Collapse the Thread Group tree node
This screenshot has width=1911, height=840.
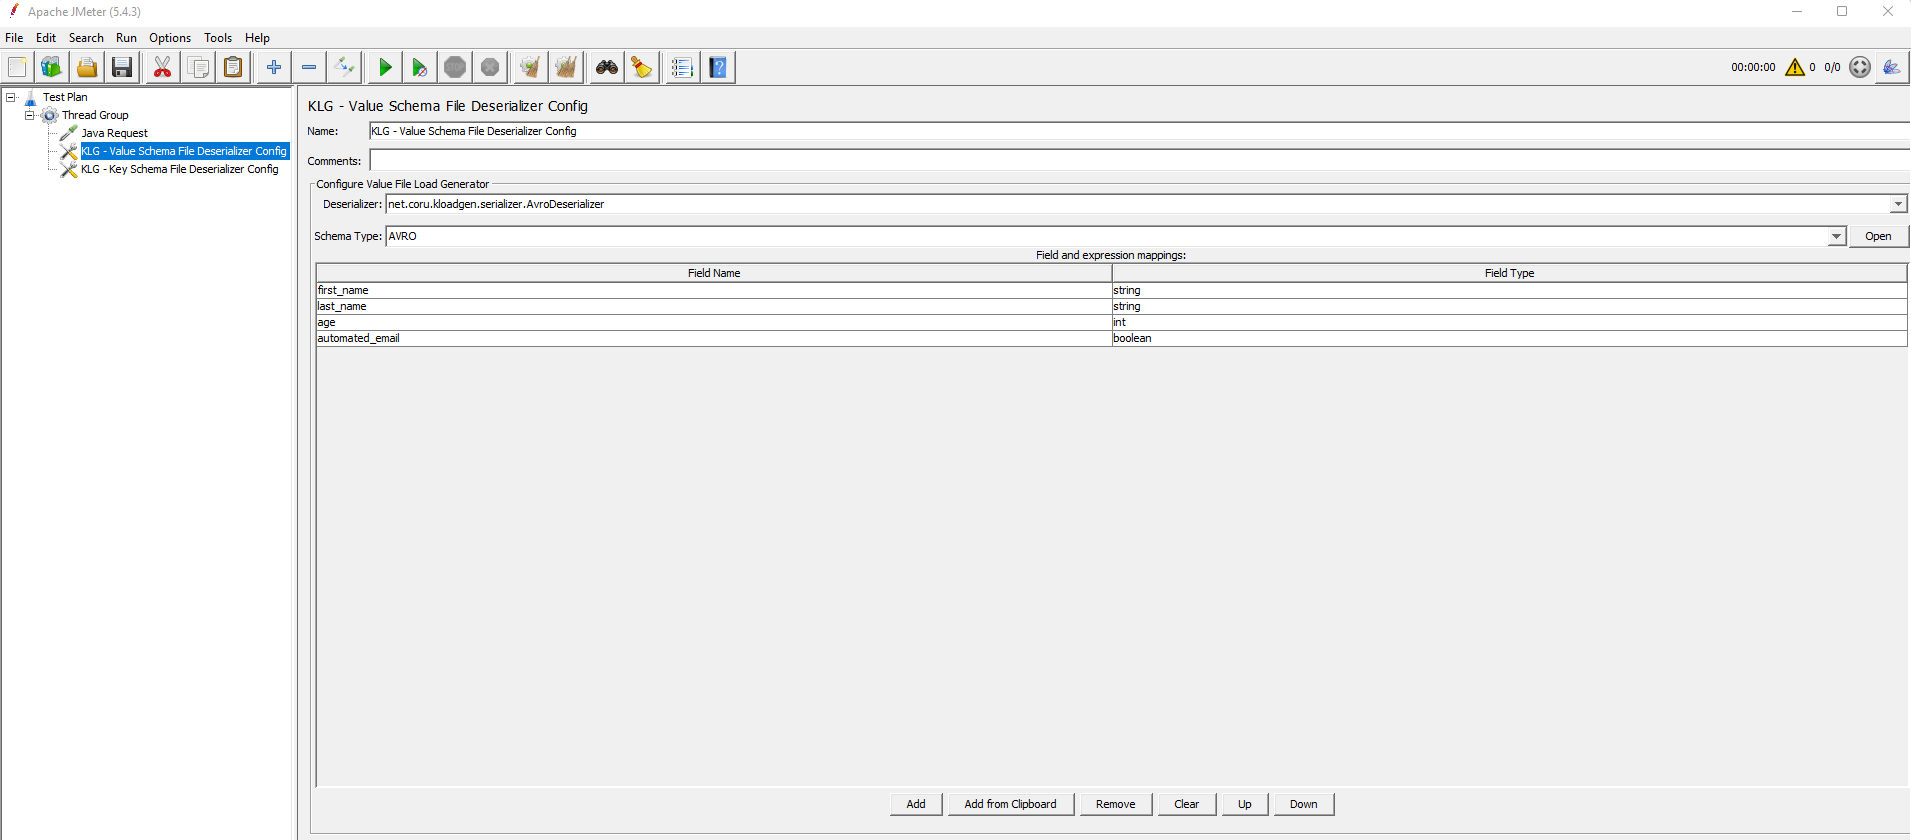[30, 115]
